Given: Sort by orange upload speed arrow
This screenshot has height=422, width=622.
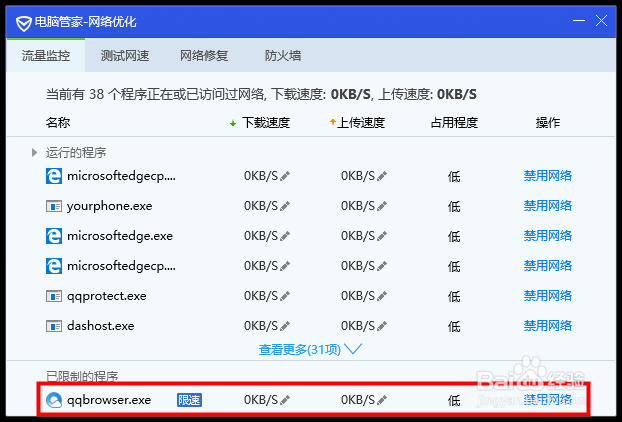Looking at the screenshot, I should tap(333, 122).
